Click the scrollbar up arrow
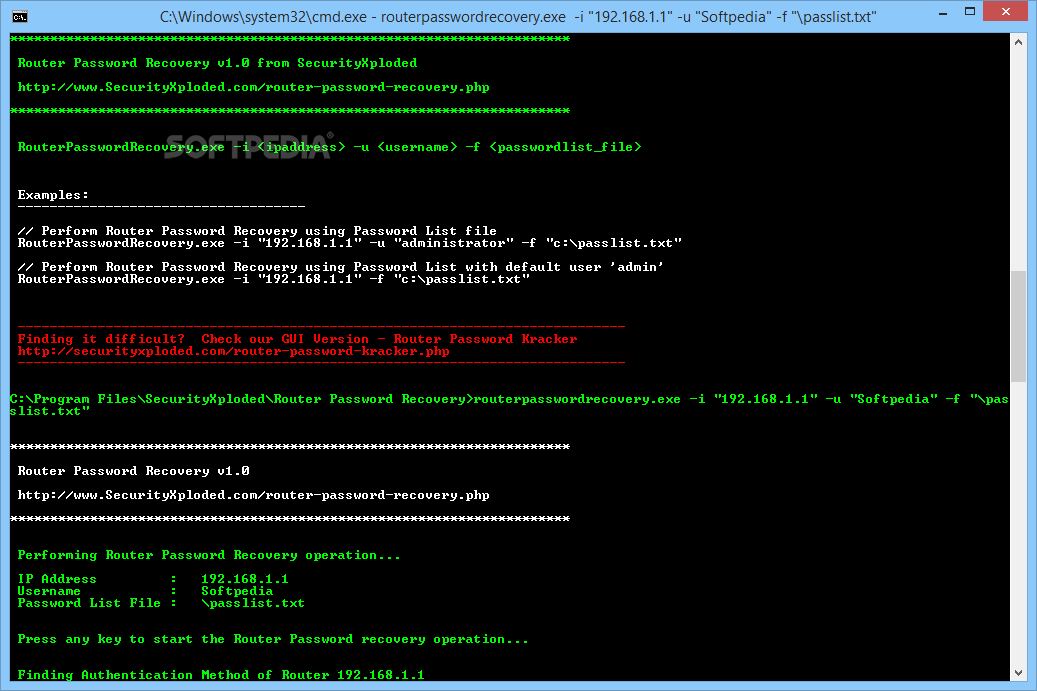The width and height of the screenshot is (1037, 691). [1018, 42]
